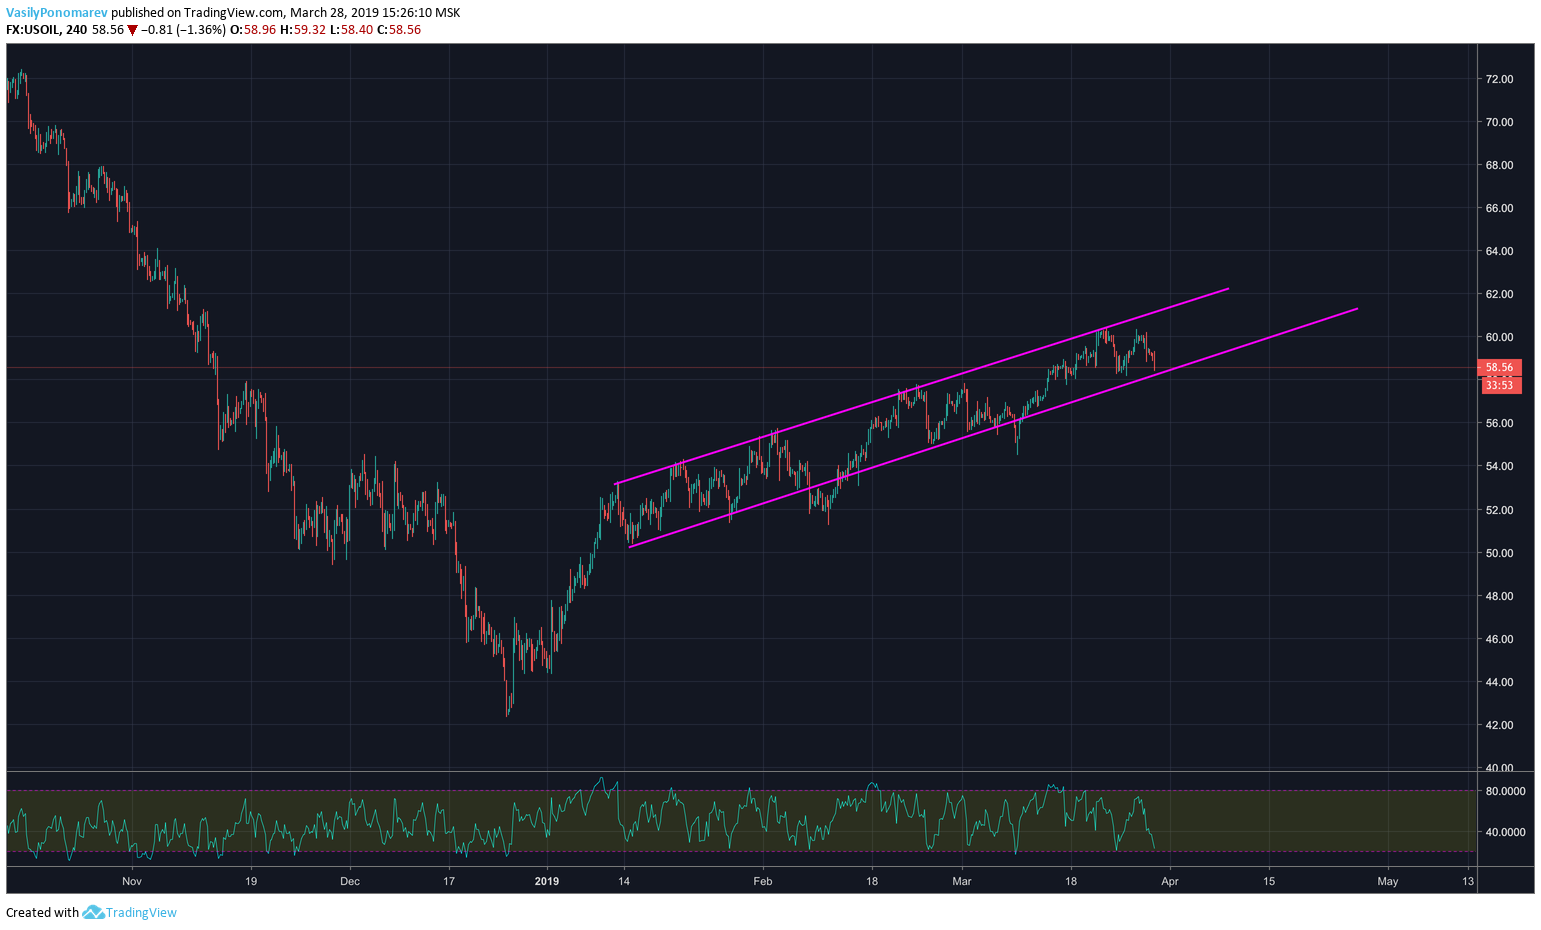1541x930 pixels.
Task: Click the red down-arrow change indicator
Action: click(132, 30)
